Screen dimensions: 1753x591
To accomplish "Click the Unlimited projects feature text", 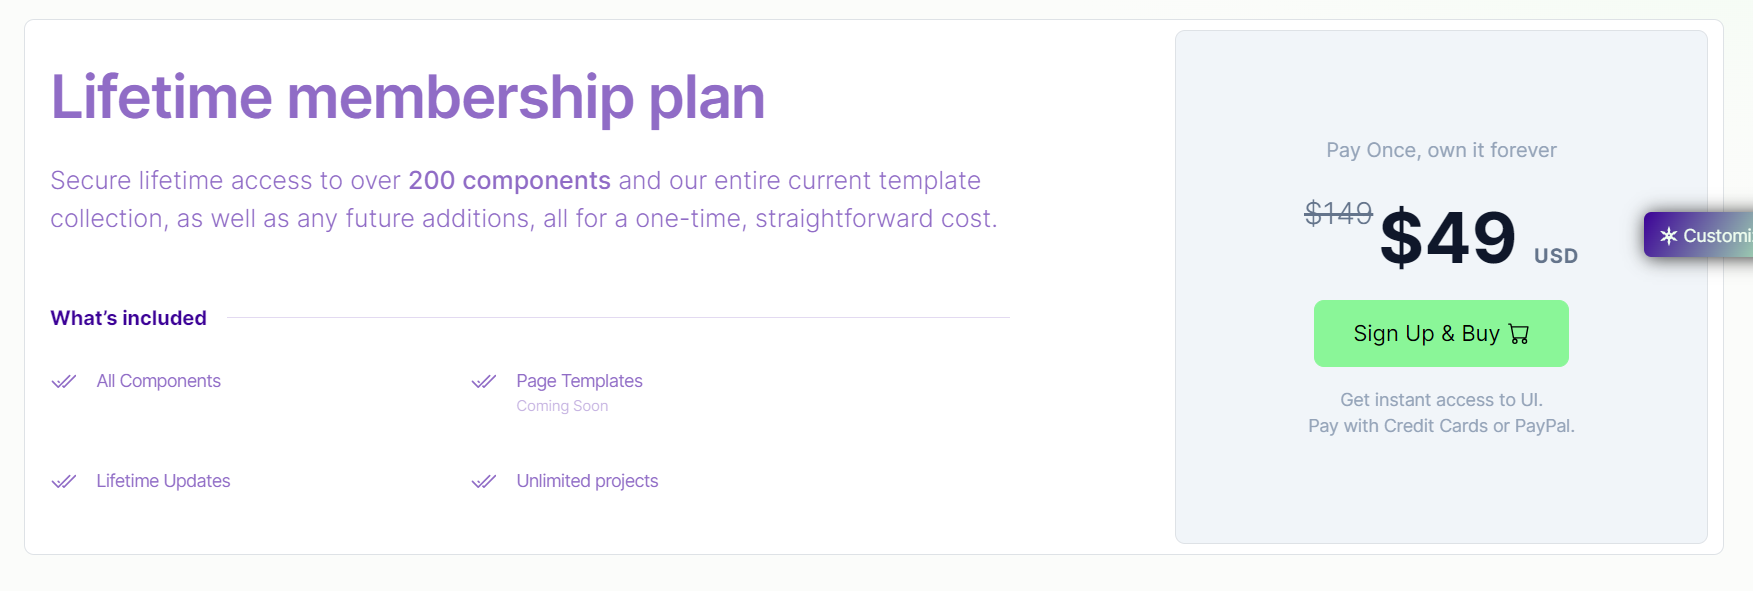I will point(587,481).
